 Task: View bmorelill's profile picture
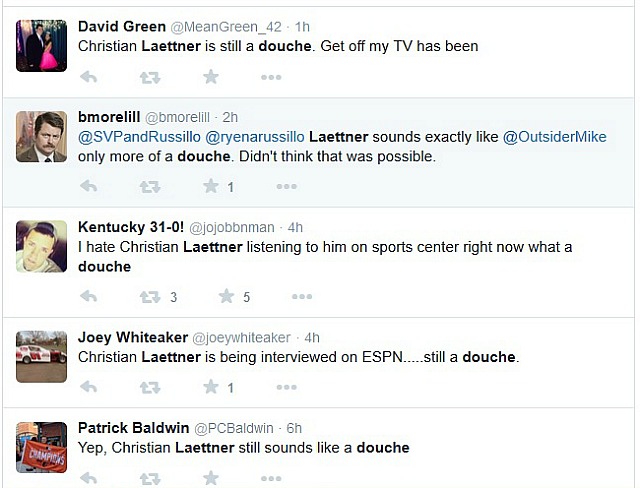[42, 137]
